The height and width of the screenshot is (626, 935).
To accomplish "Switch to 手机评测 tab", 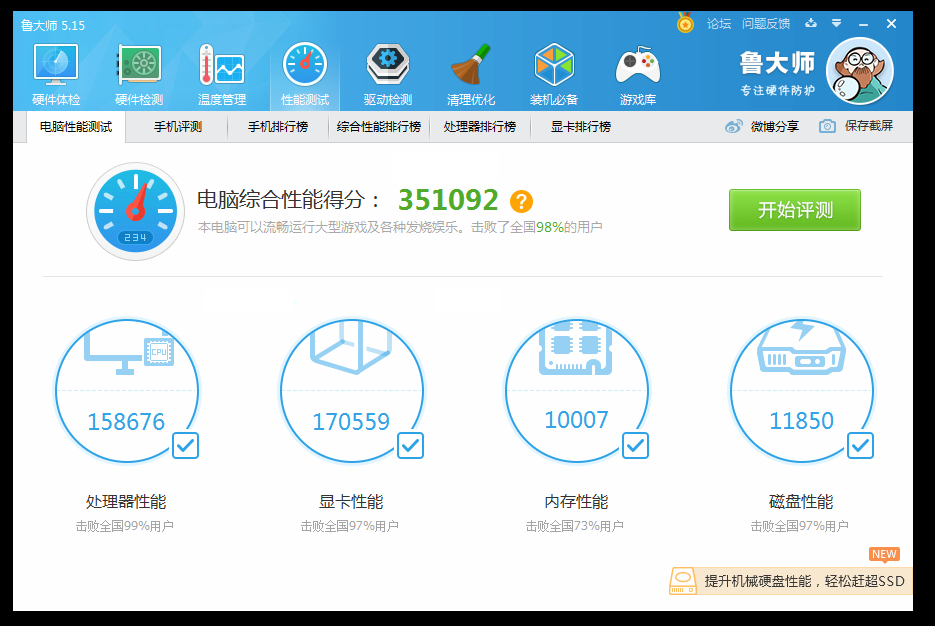I will (178, 127).
